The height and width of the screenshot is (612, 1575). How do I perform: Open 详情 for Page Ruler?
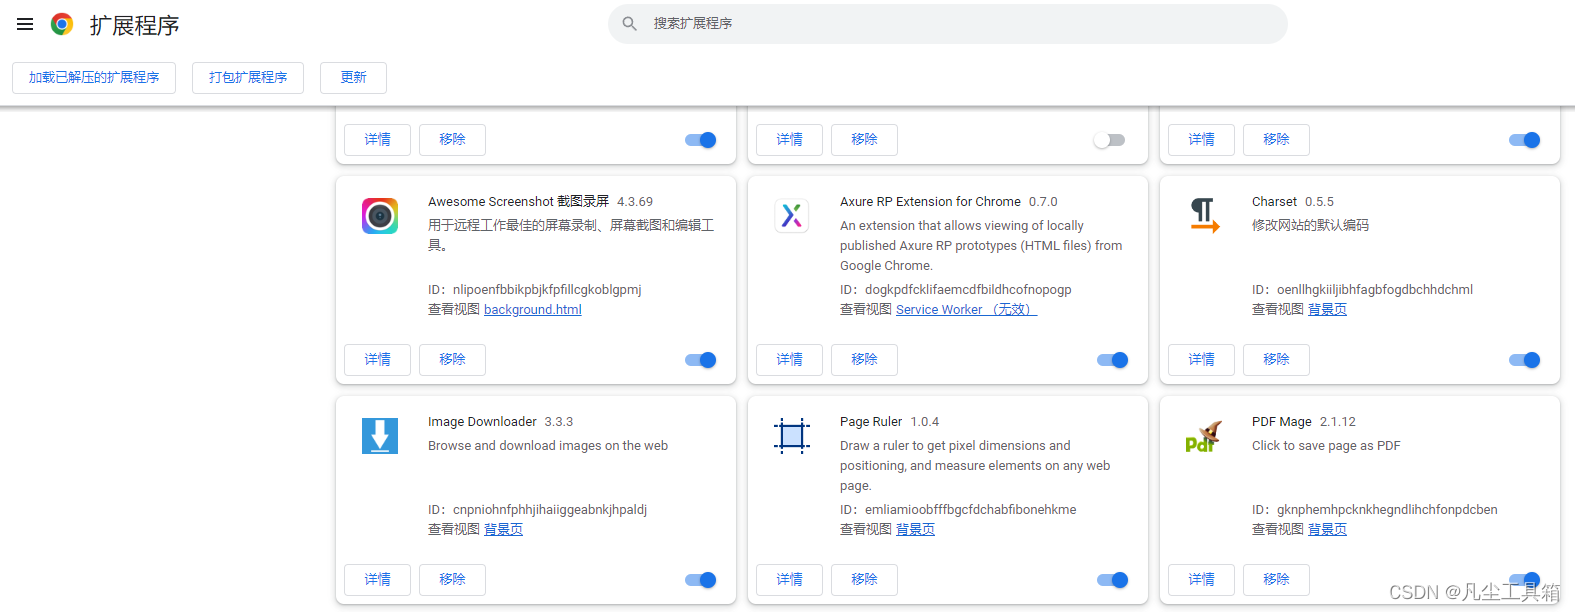(789, 580)
